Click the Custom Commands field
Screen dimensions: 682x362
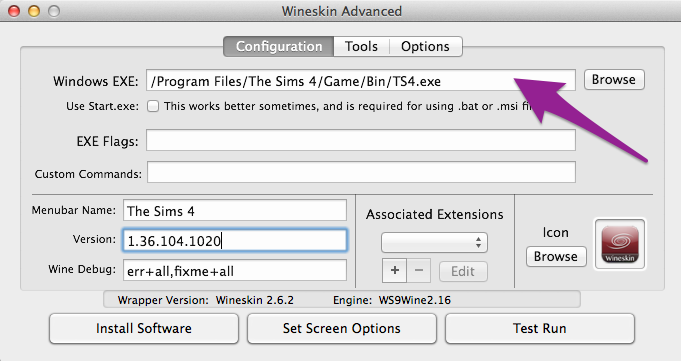pos(361,172)
